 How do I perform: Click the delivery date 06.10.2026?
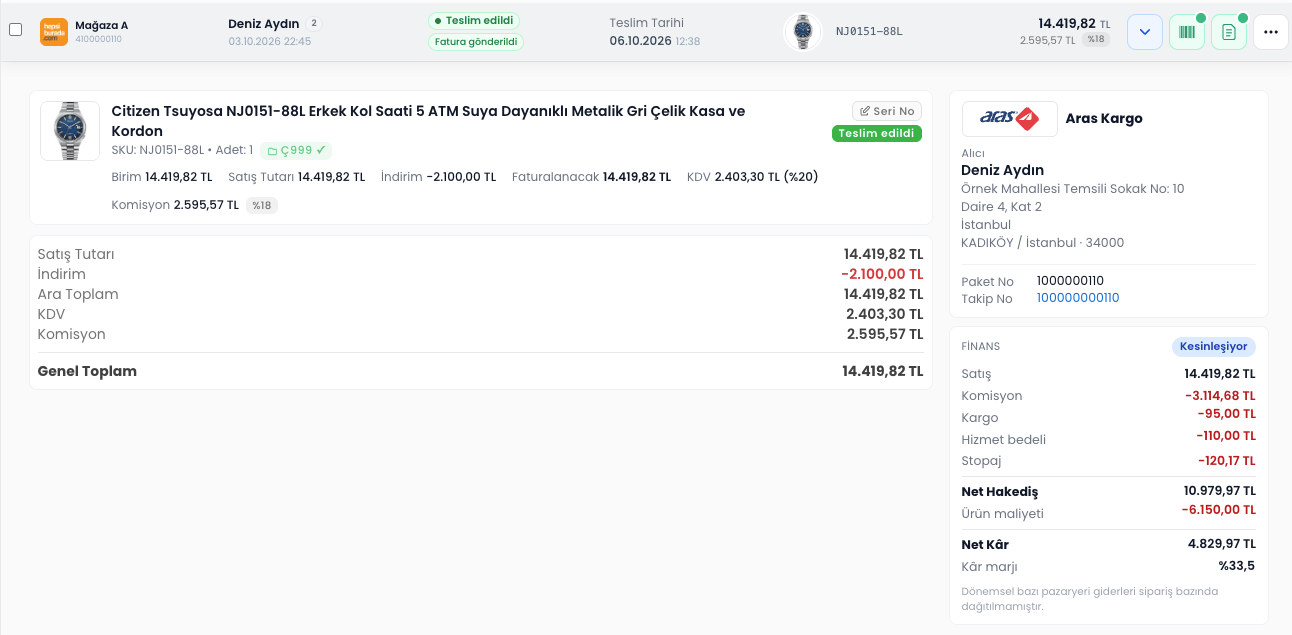click(x=640, y=41)
